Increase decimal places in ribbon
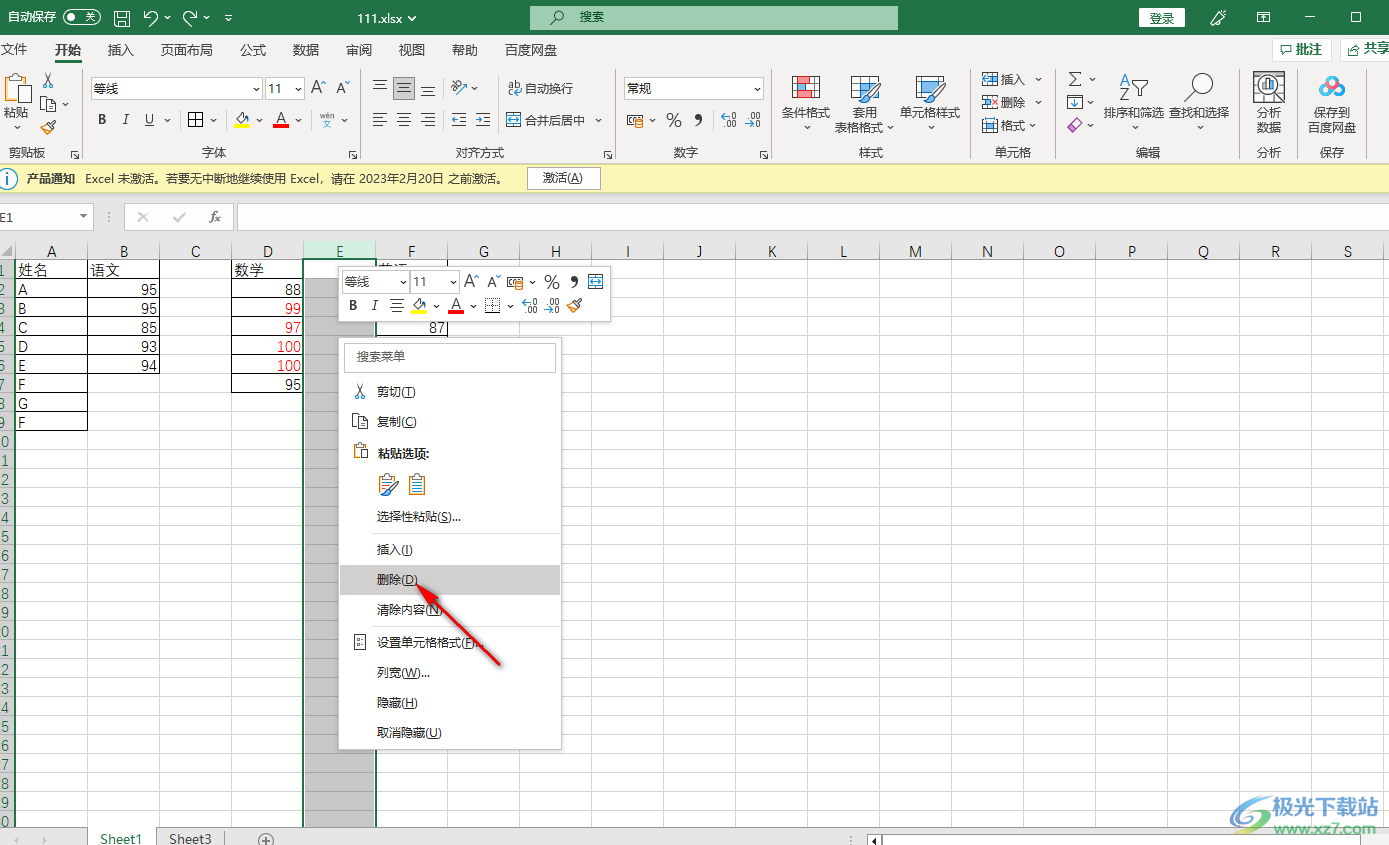The height and width of the screenshot is (845, 1389). 728,120
